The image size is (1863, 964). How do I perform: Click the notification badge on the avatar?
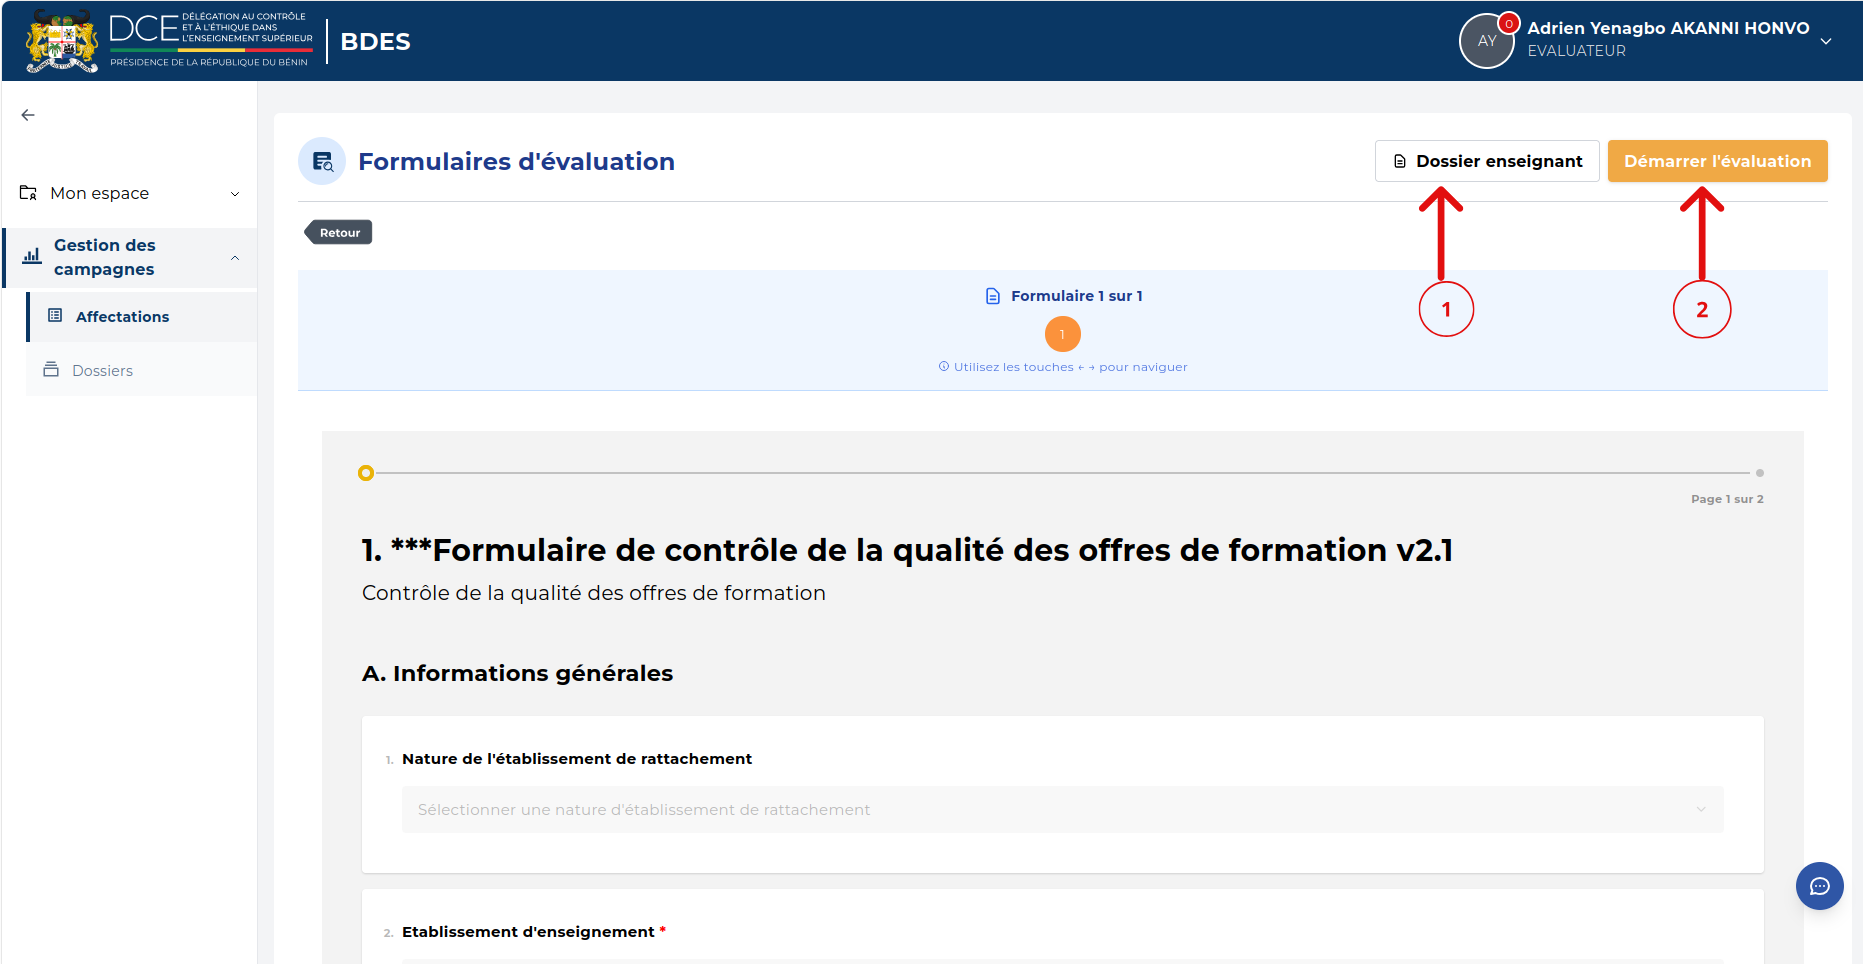click(1508, 23)
